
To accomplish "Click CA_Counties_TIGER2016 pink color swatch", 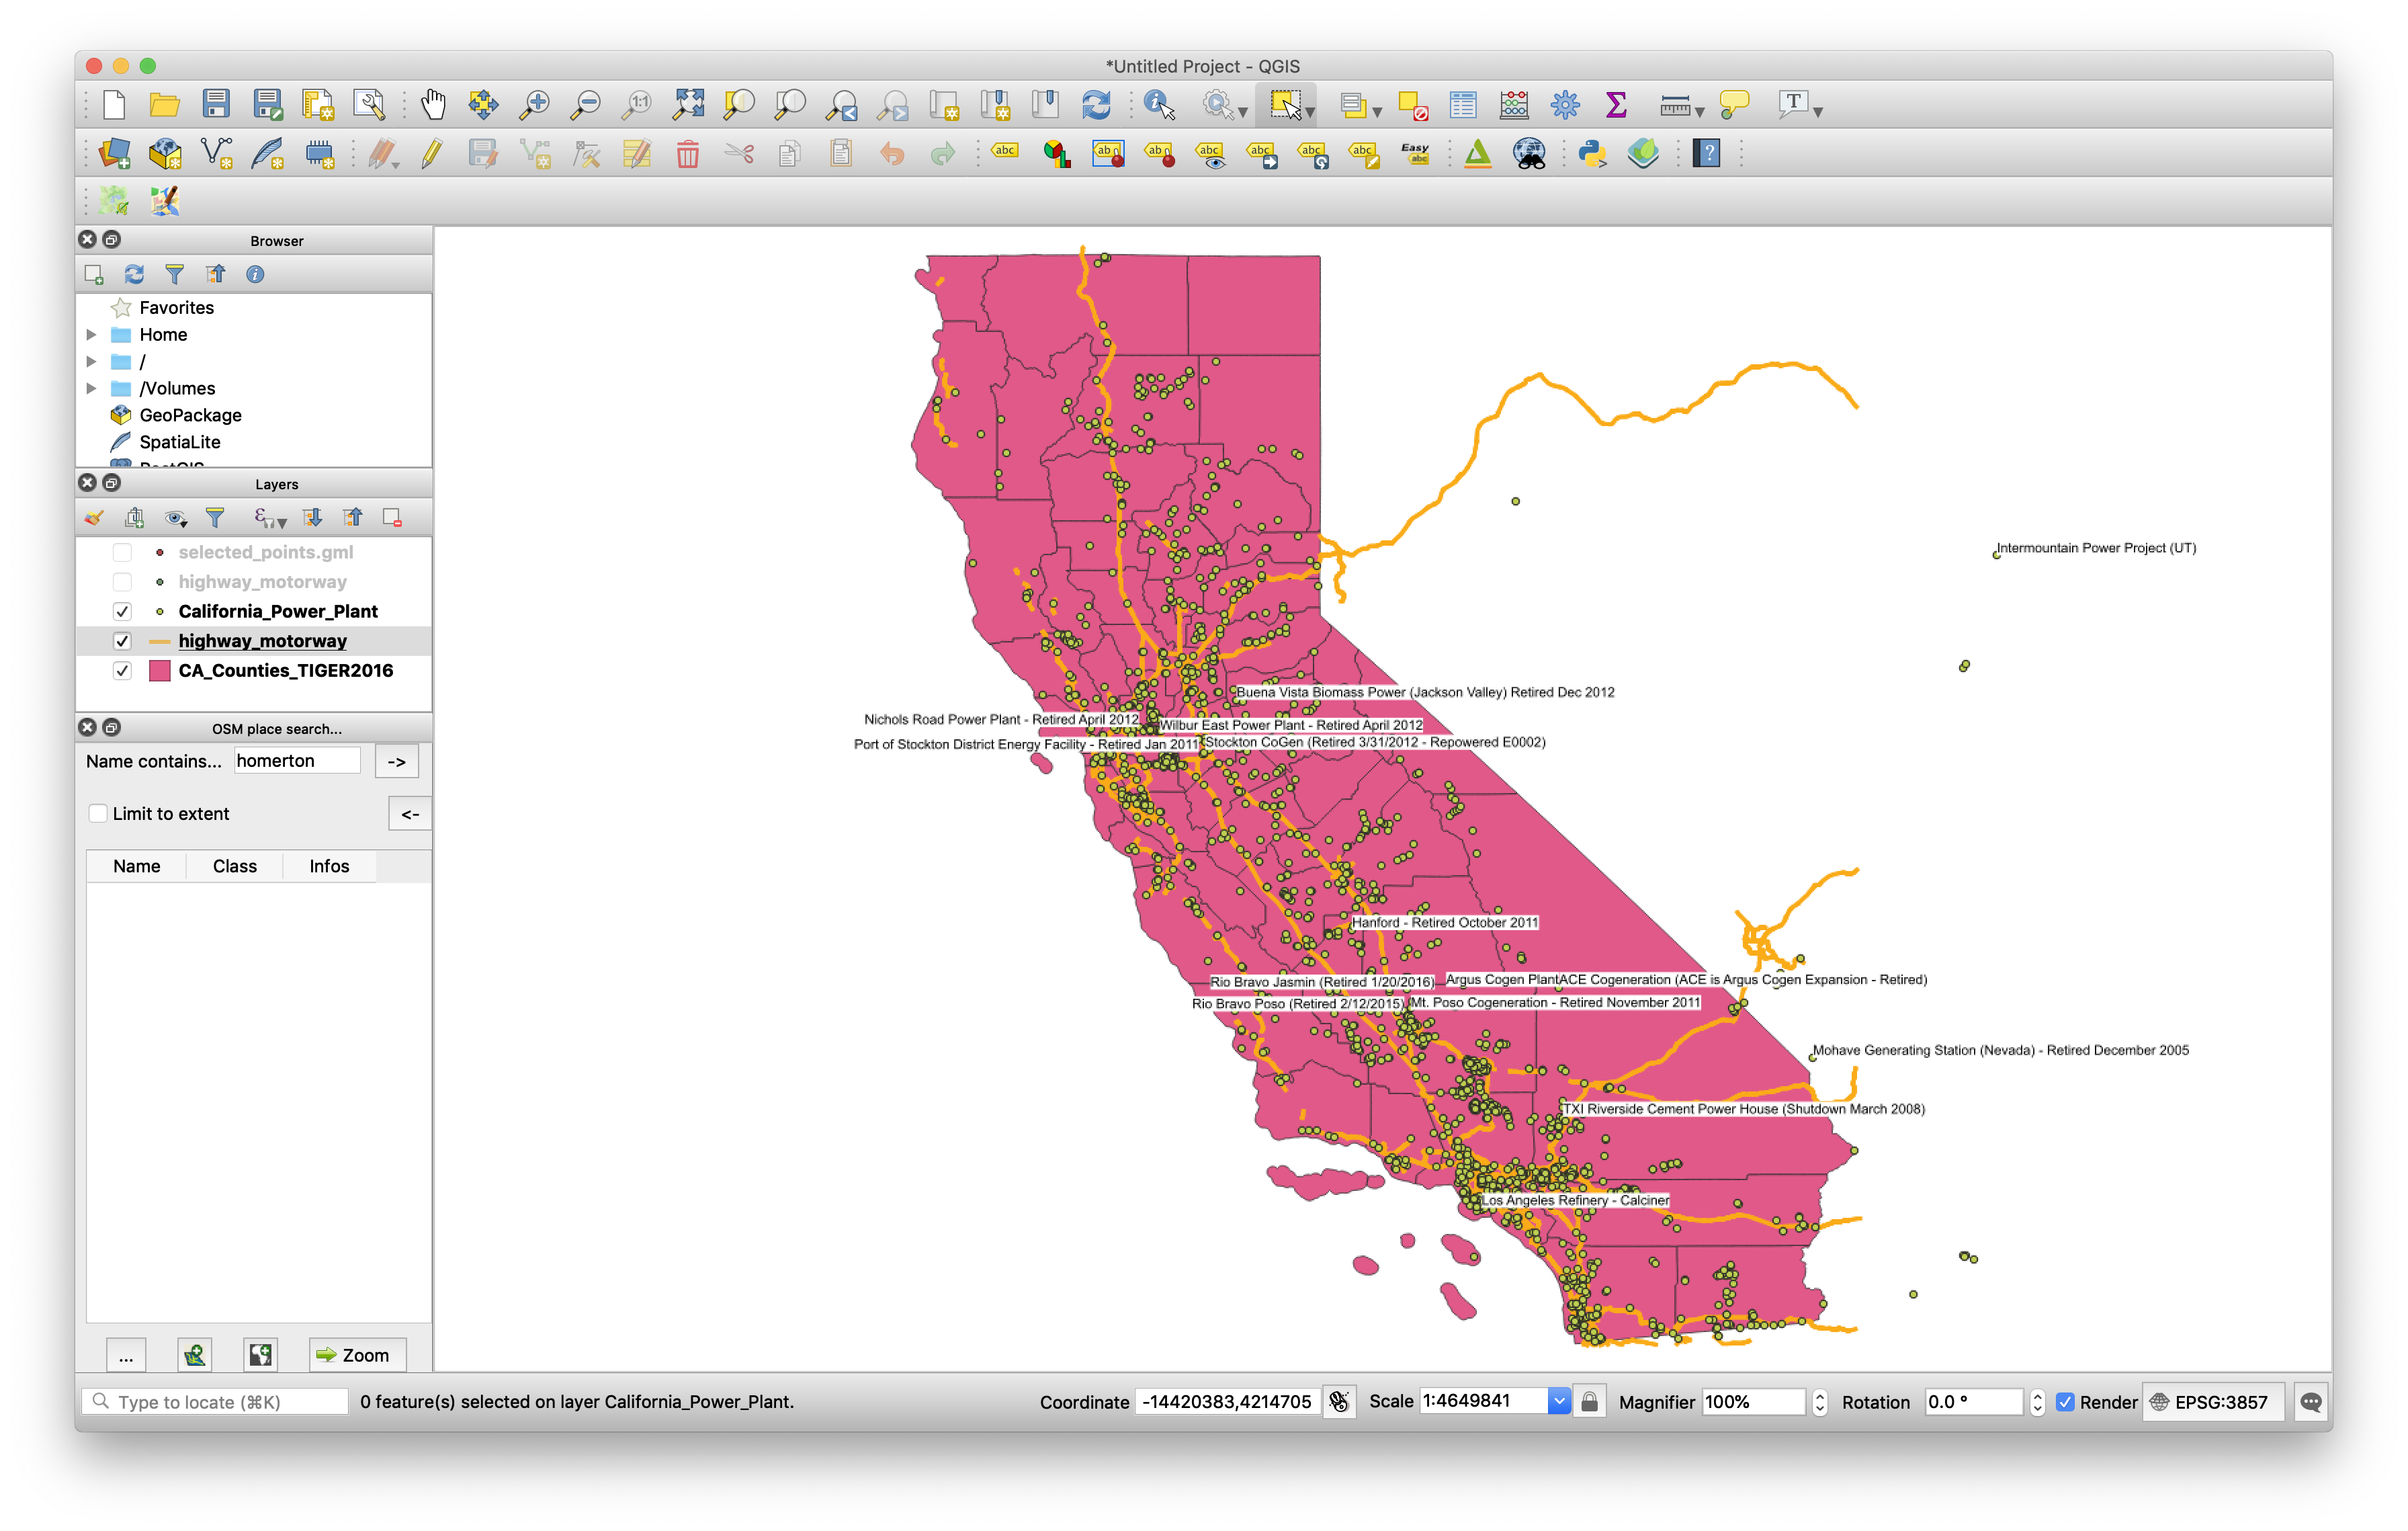I will point(159,670).
